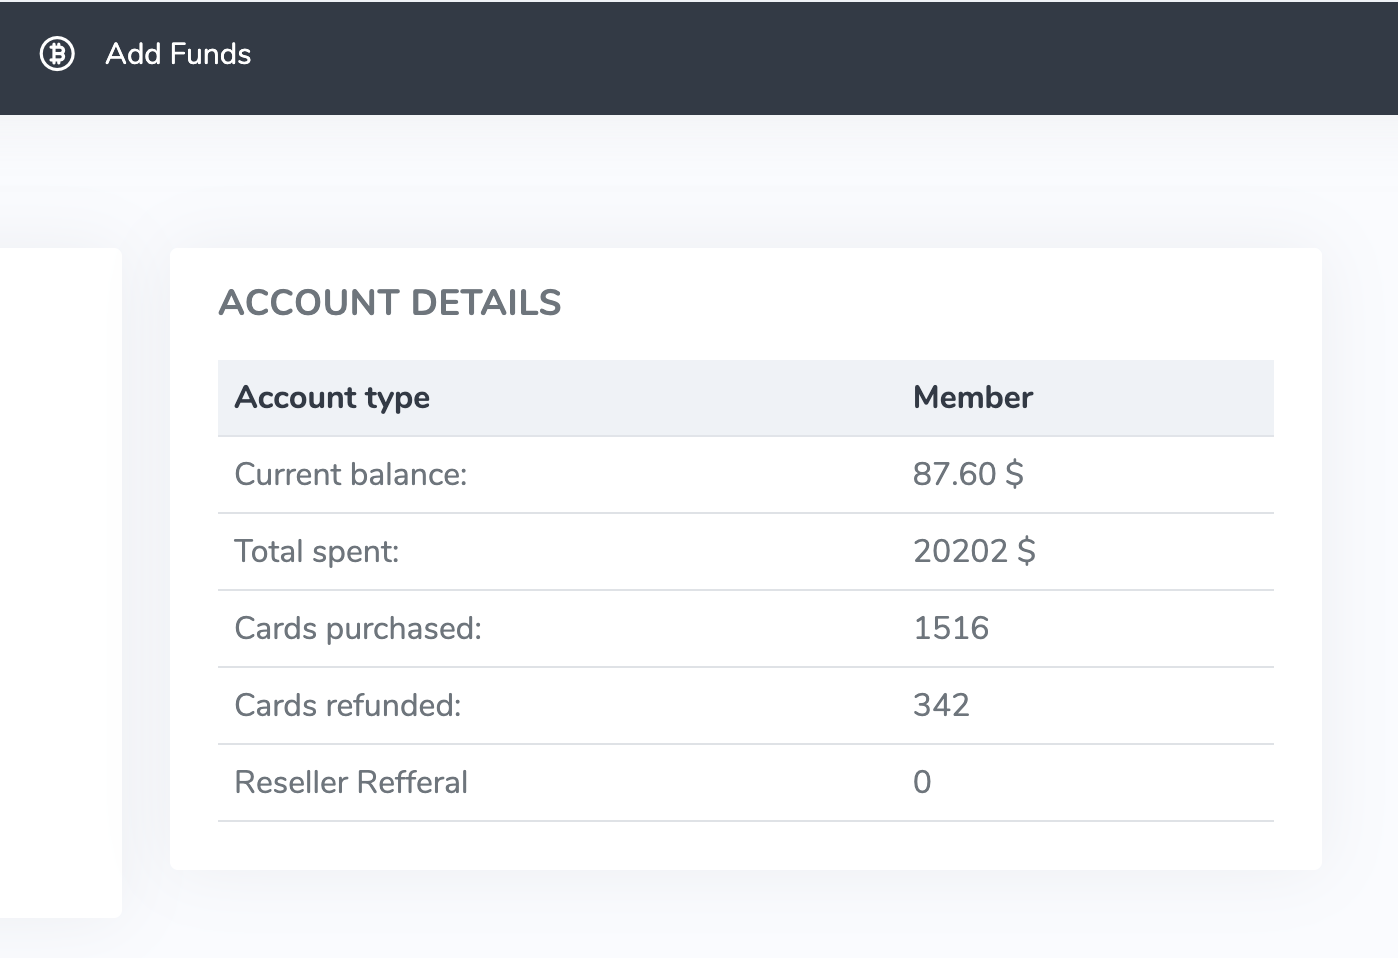Click the 87.60 $ balance value
The image size is (1398, 958).
(x=967, y=475)
